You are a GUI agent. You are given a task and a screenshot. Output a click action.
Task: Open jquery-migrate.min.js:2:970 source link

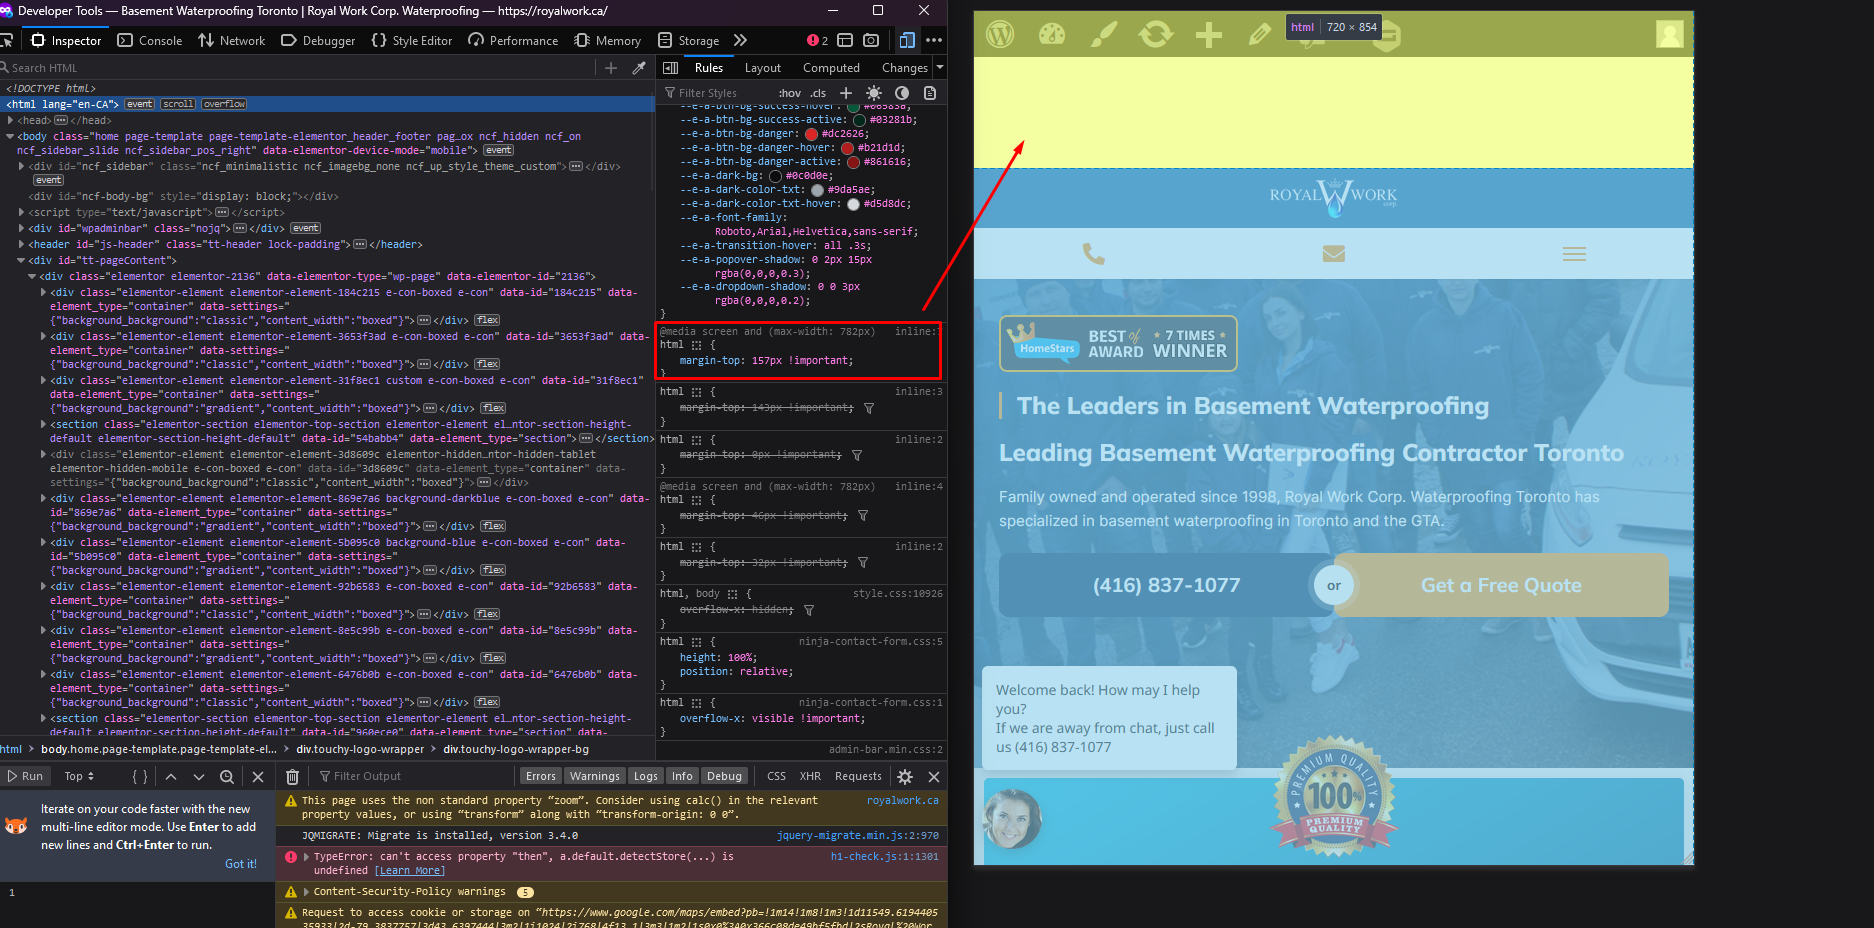pos(858,836)
